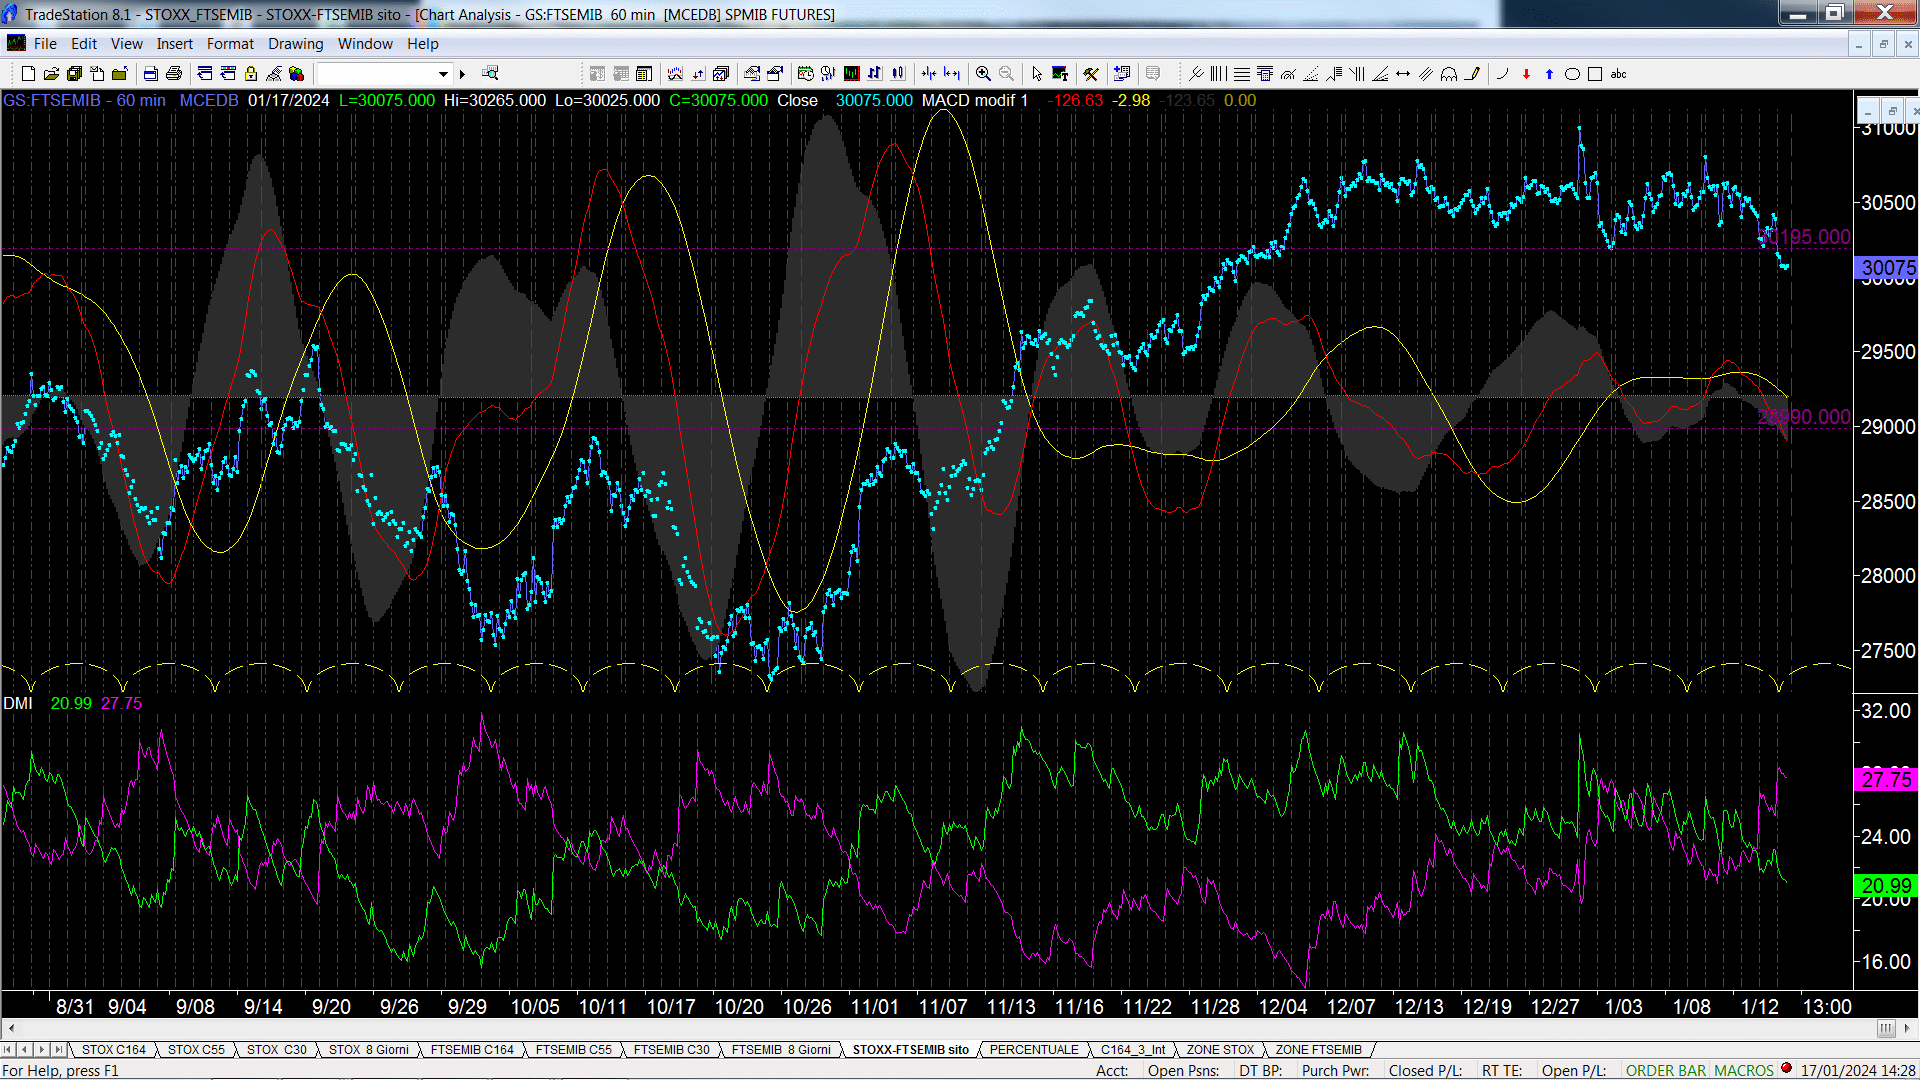Image resolution: width=1920 pixels, height=1080 pixels.
Task: Select the parallel lines drawing tool
Action: point(1426,74)
